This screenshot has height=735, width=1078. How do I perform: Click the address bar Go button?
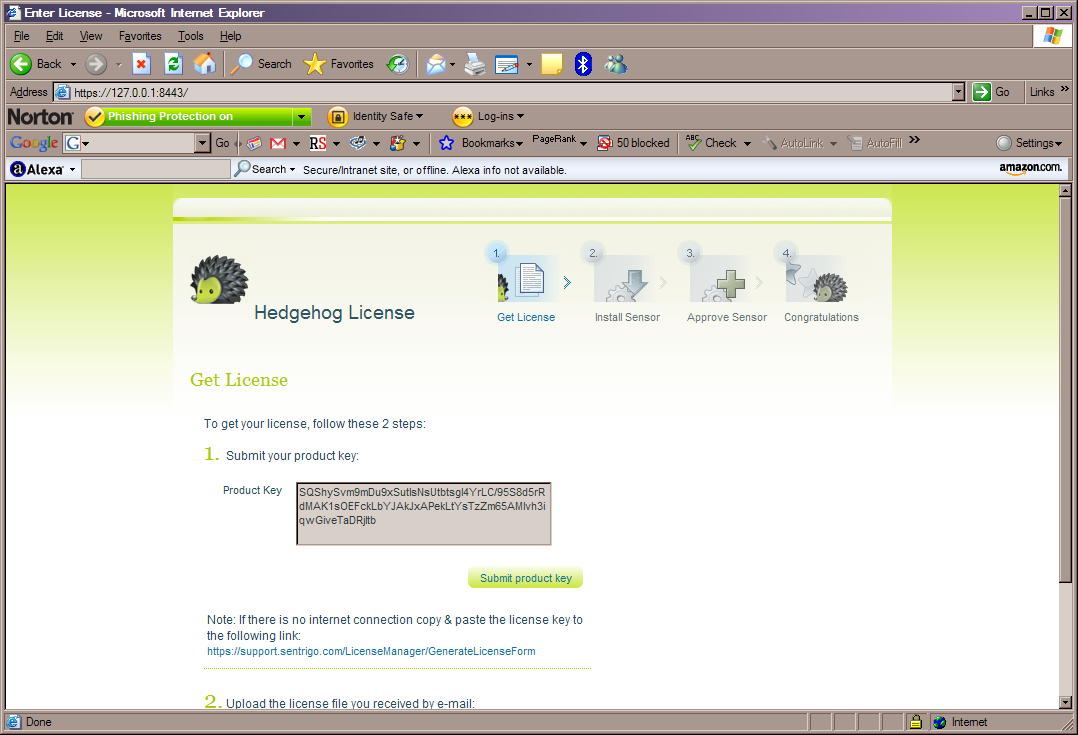pos(991,91)
